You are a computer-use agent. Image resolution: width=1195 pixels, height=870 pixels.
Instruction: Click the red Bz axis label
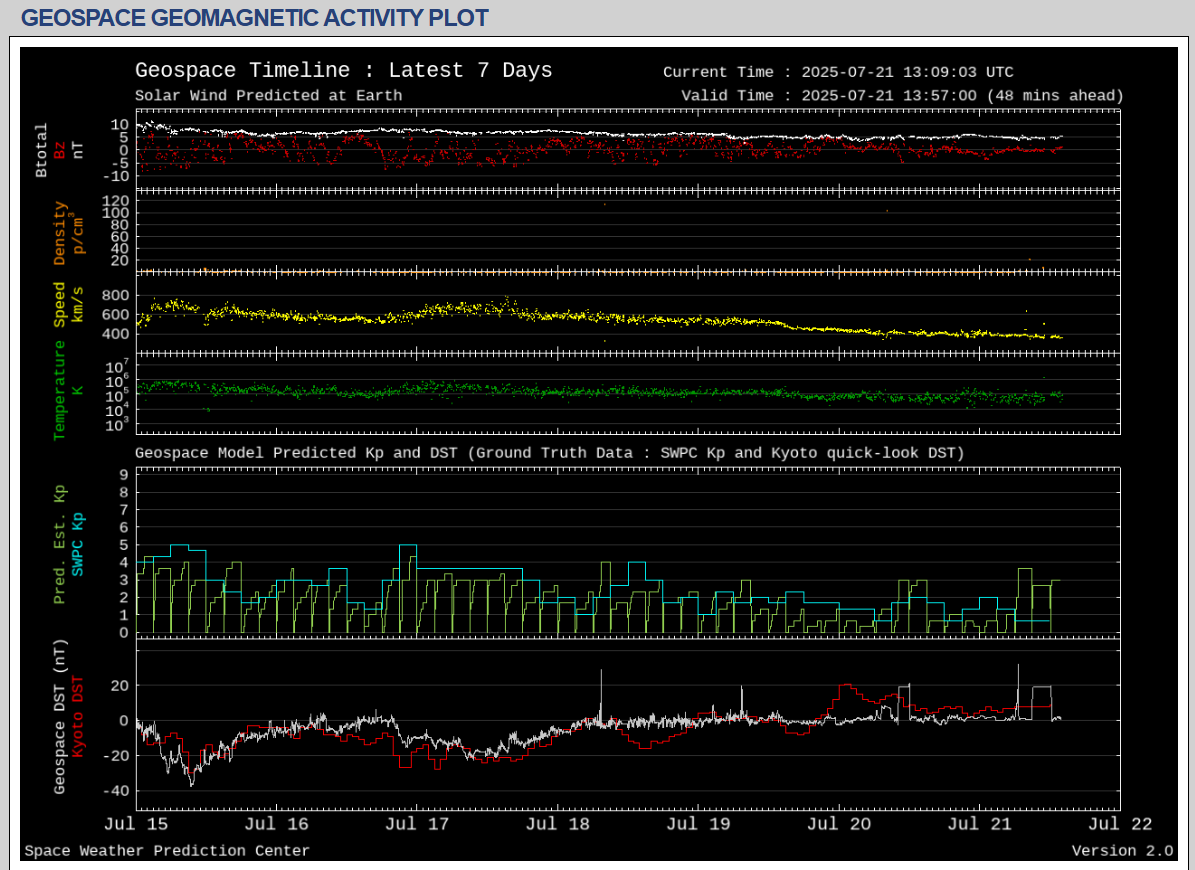(60, 150)
